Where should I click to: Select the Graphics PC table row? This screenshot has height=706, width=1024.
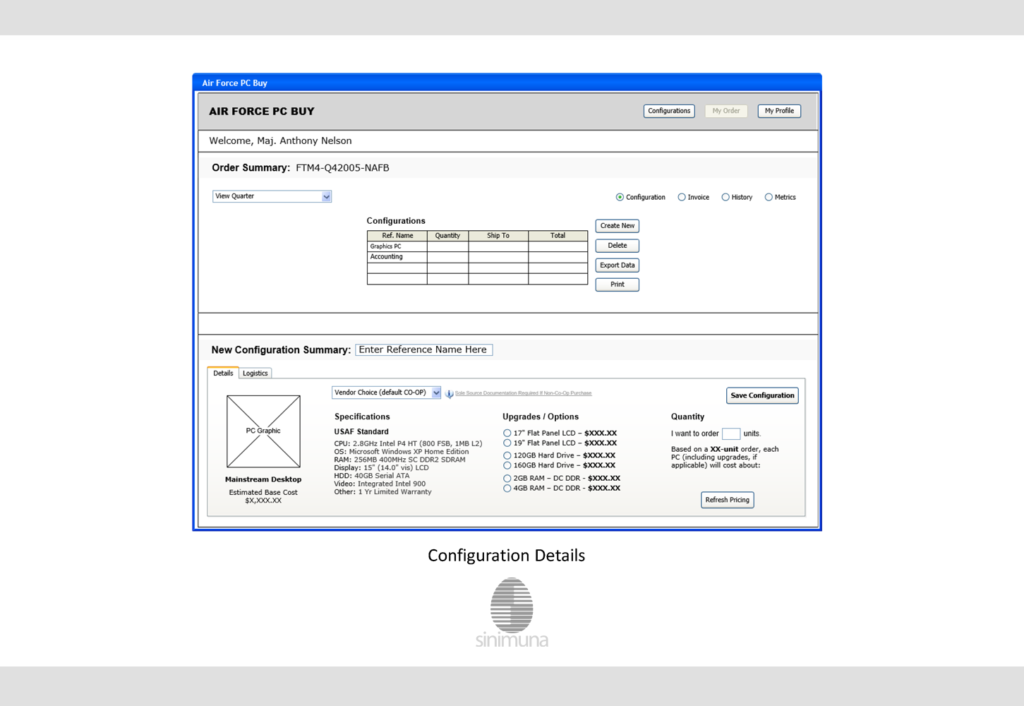[477, 246]
